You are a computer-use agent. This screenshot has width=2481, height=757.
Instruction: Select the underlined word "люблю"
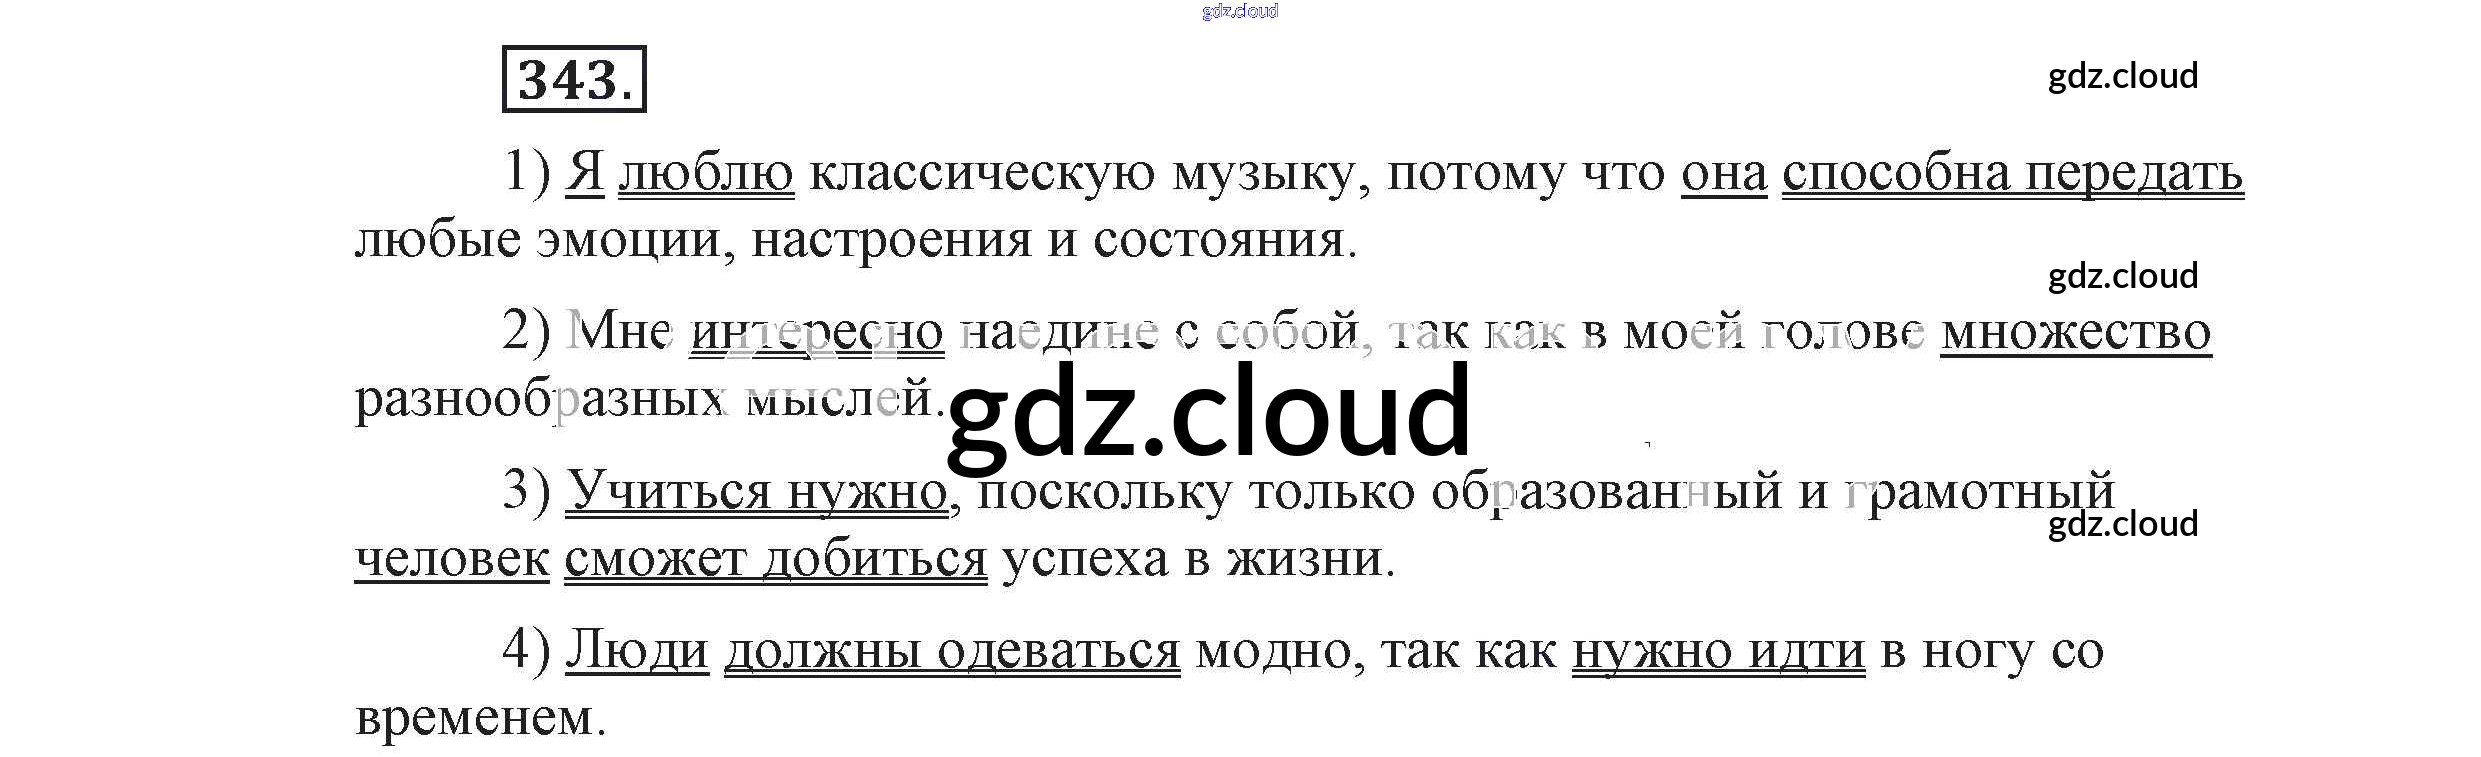click(706, 172)
